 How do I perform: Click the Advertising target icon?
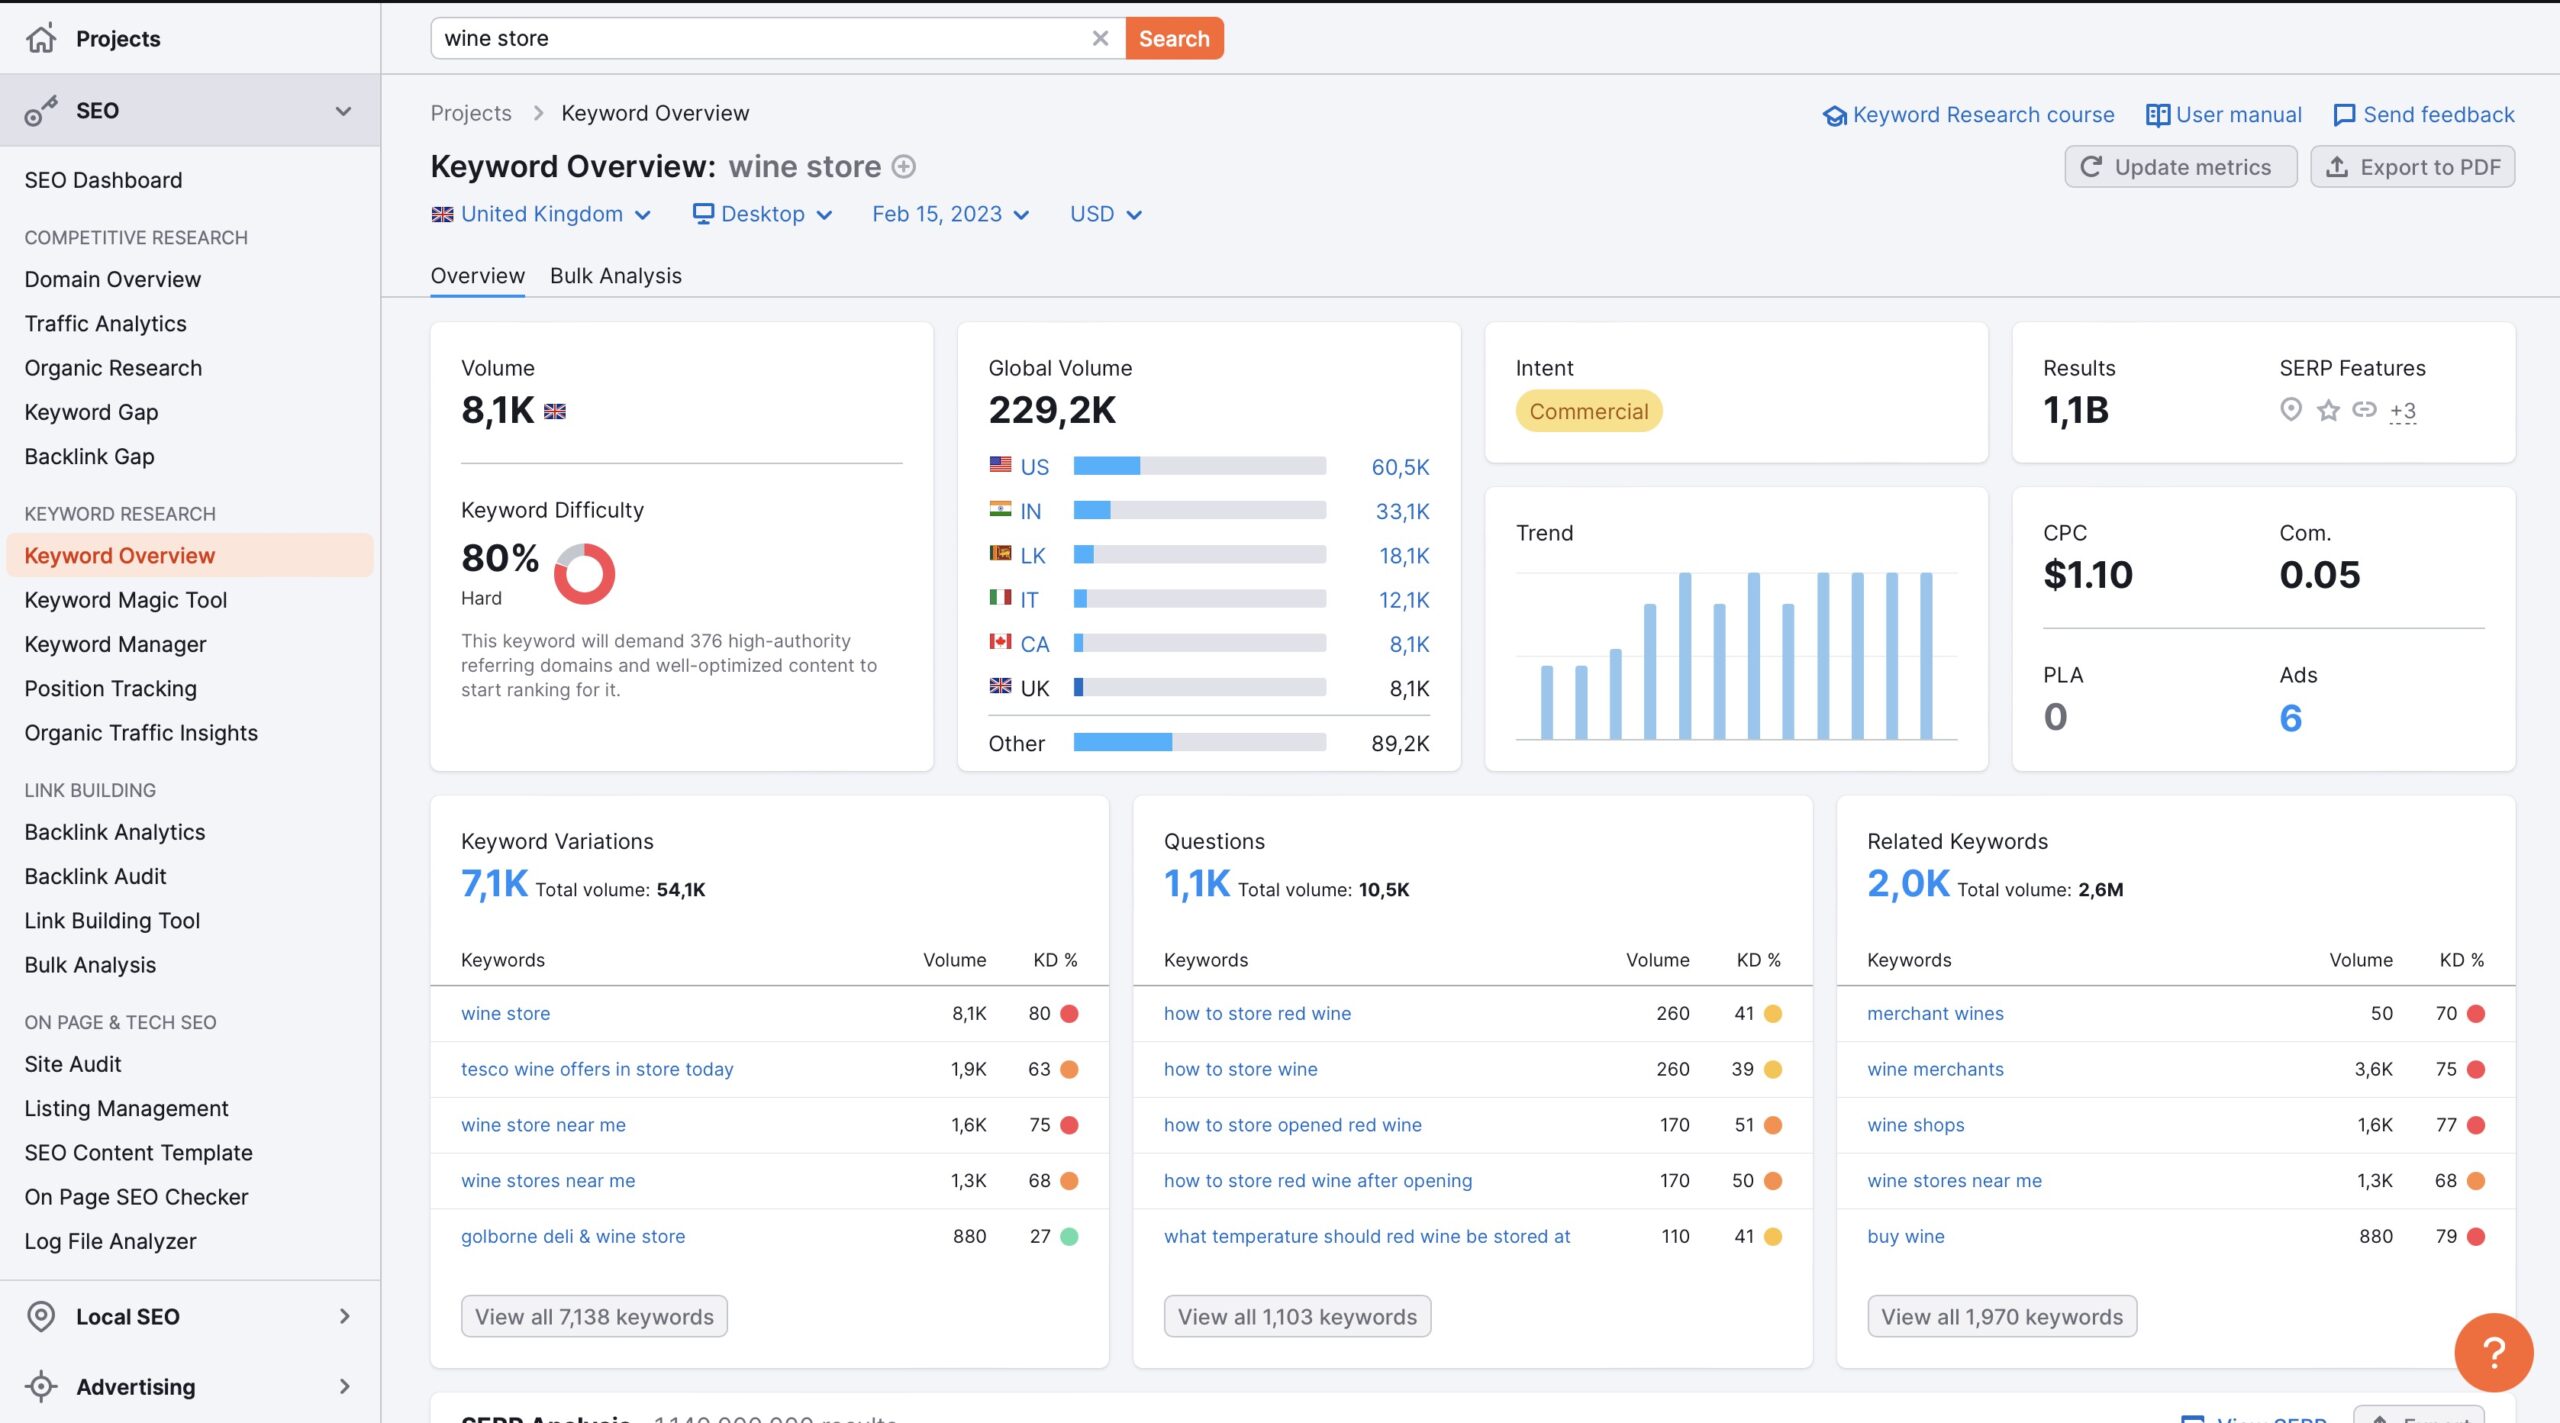pyautogui.click(x=41, y=1386)
